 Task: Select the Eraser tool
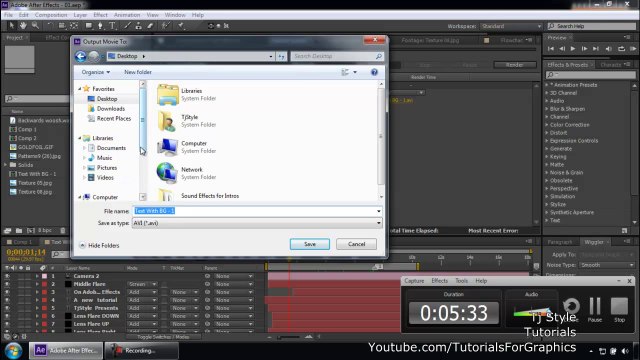point(150,26)
